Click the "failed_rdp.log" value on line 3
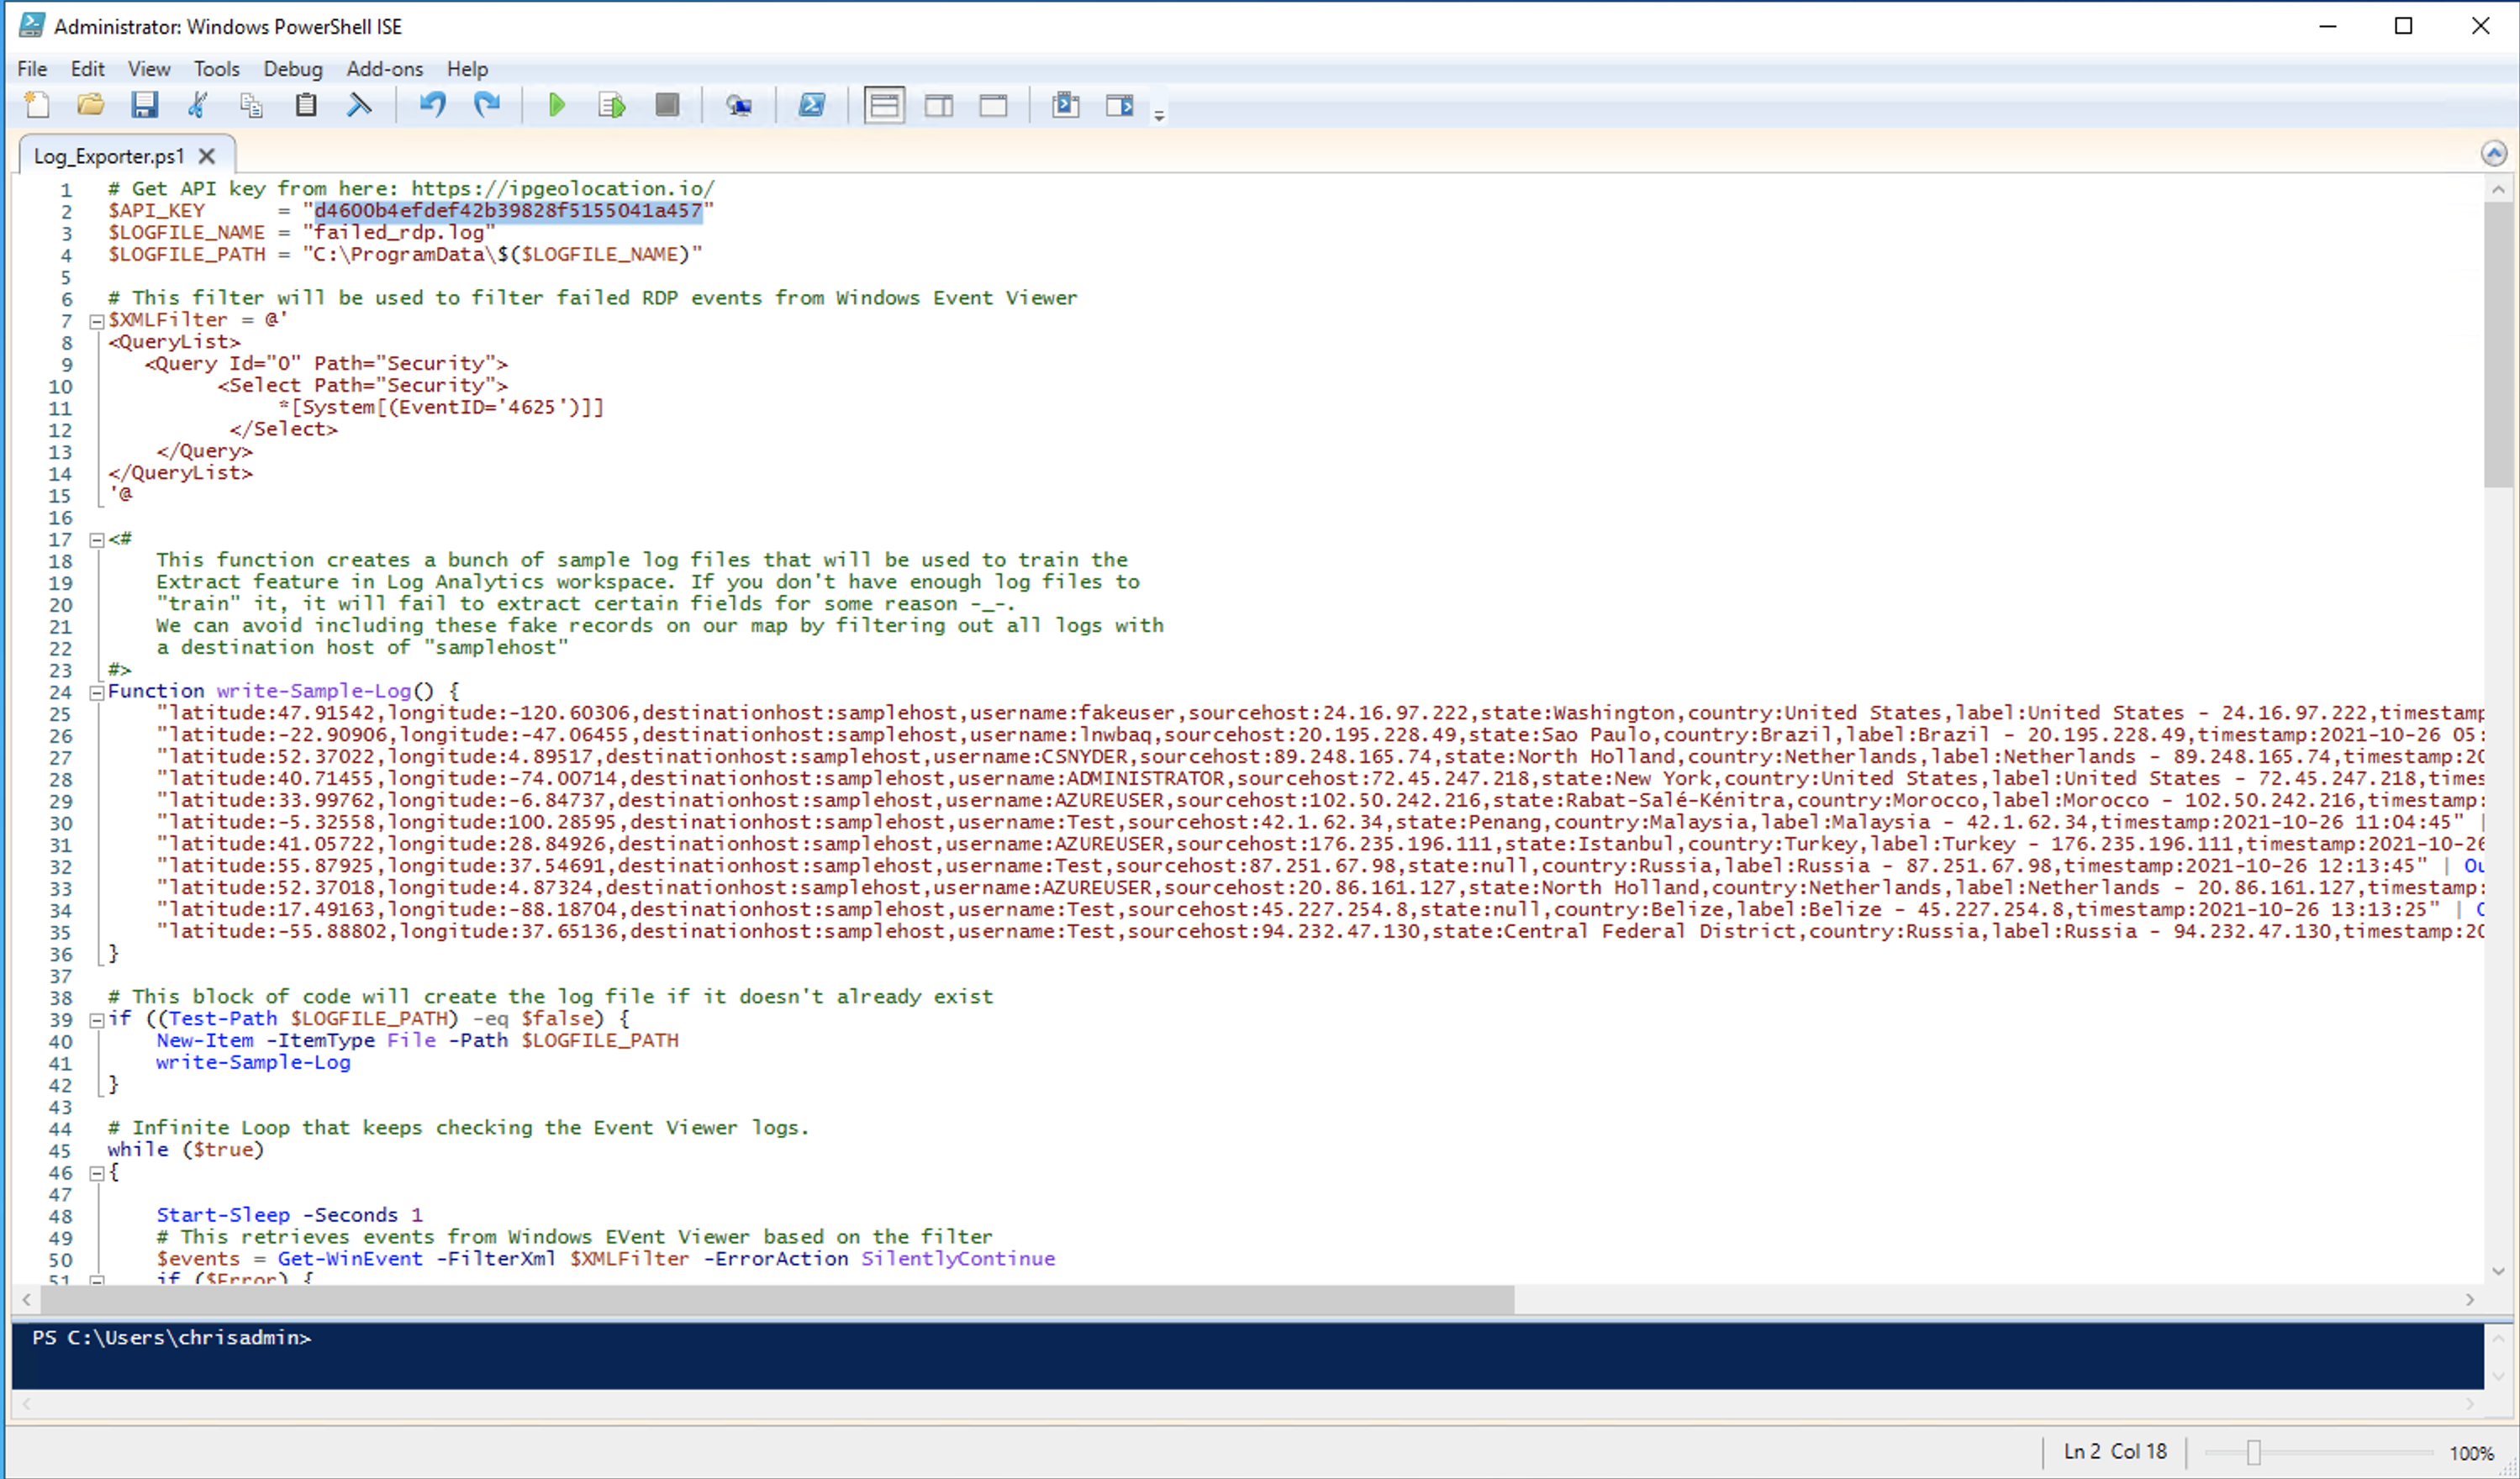The width and height of the screenshot is (2520, 1479). (399, 233)
